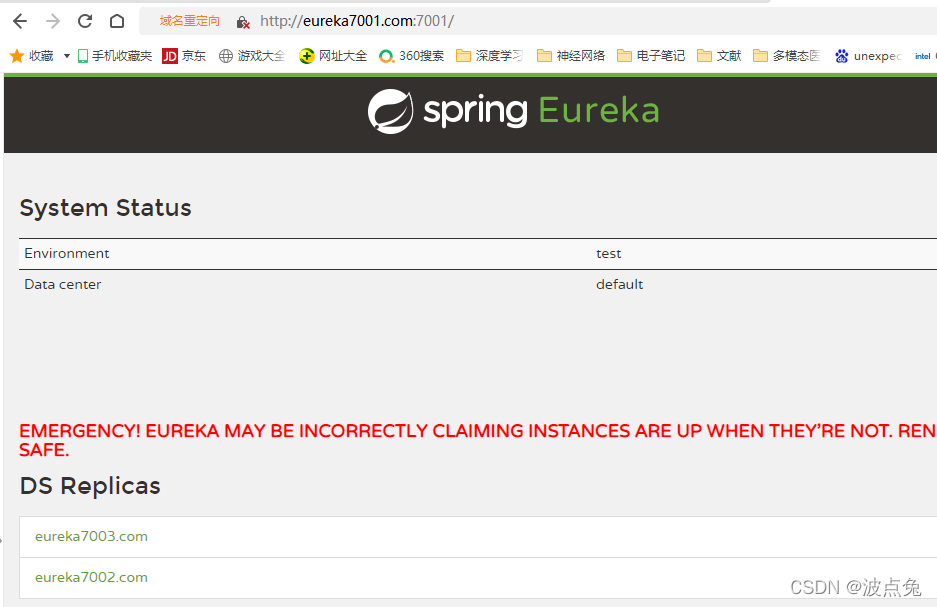Reload the current page

(x=85, y=21)
